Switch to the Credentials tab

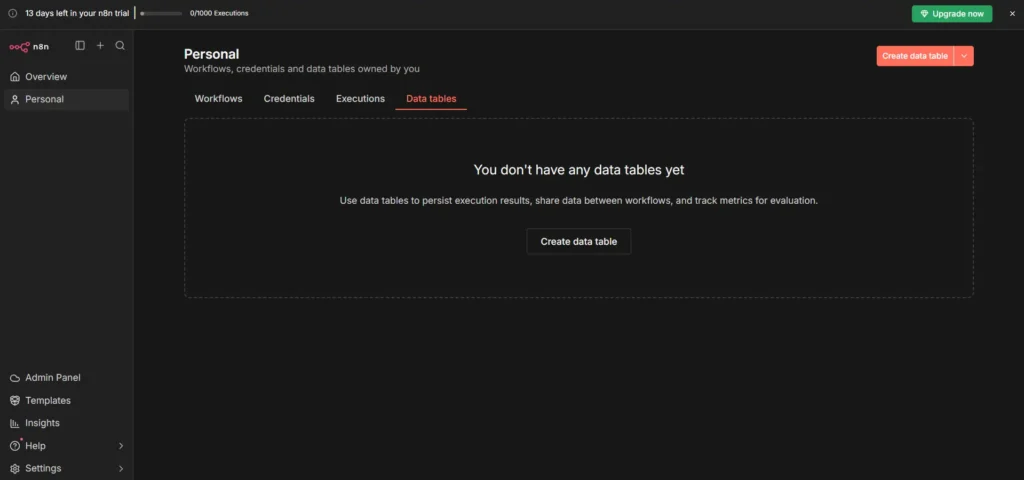[289, 99]
